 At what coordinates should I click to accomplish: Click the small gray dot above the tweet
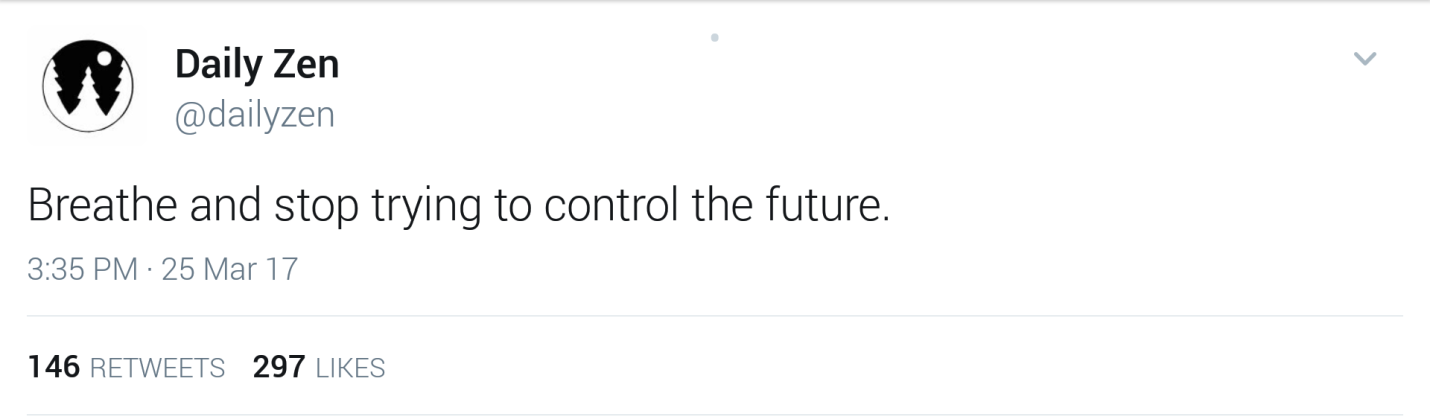(x=714, y=38)
